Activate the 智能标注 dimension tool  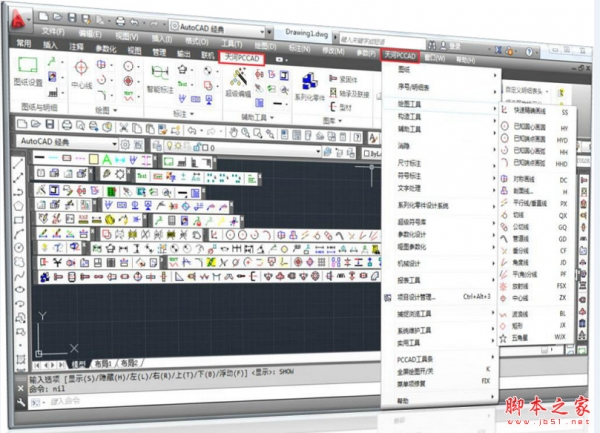pyautogui.click(x=160, y=79)
